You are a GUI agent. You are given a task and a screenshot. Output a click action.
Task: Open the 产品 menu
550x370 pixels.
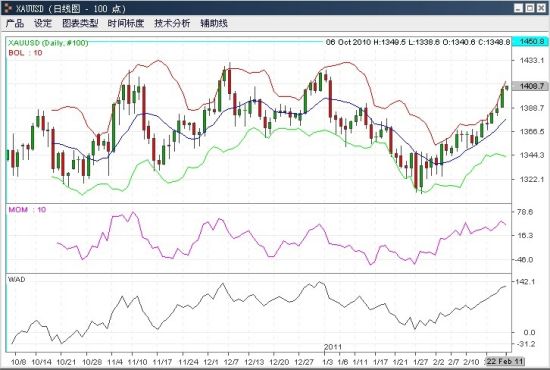pyautogui.click(x=15, y=23)
